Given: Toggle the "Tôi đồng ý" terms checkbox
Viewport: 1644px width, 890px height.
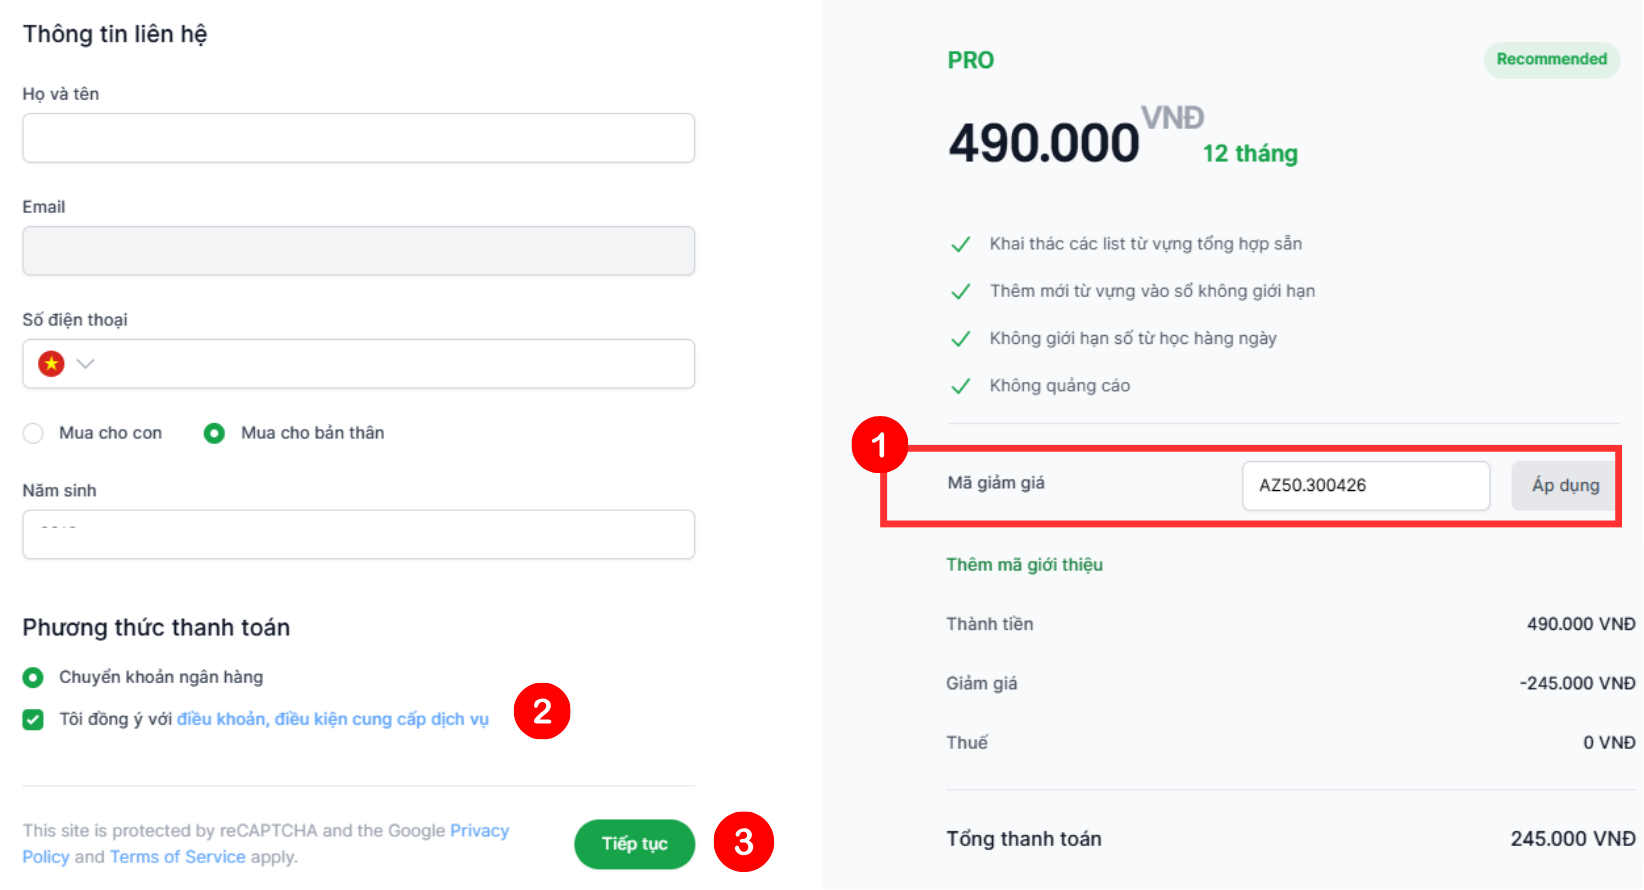Looking at the screenshot, I should [33, 720].
